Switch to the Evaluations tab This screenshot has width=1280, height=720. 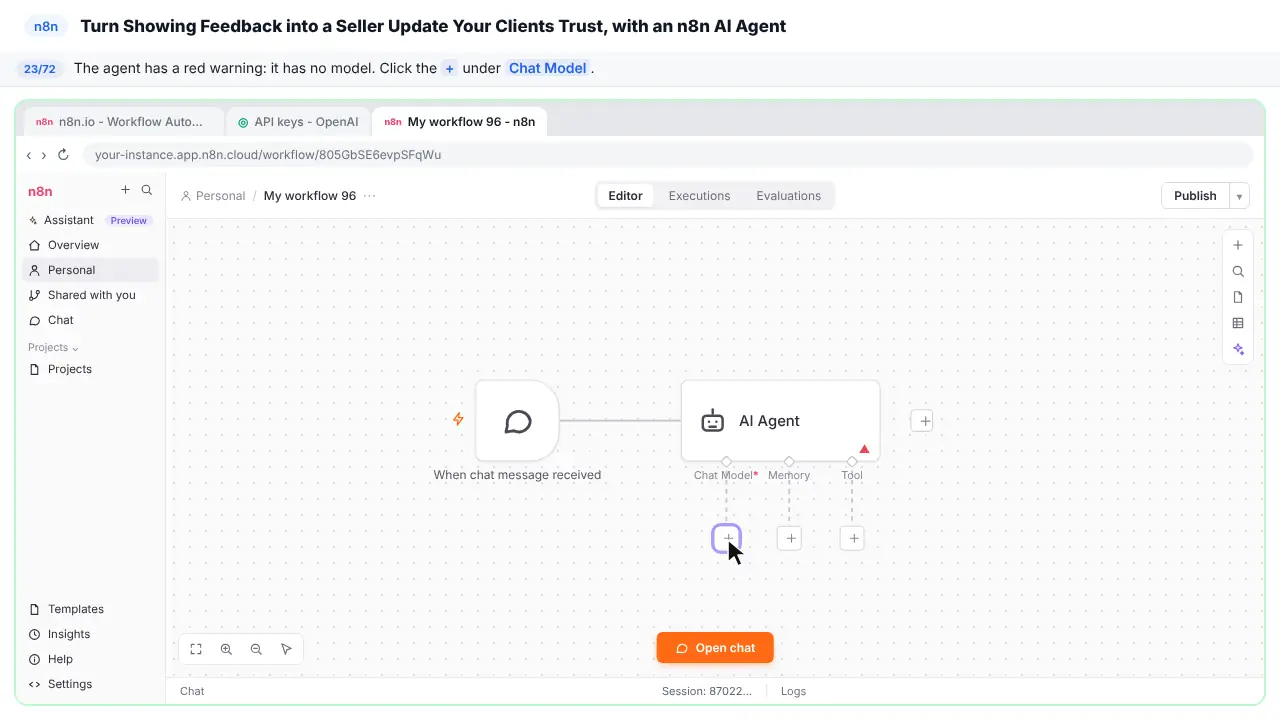click(x=788, y=196)
